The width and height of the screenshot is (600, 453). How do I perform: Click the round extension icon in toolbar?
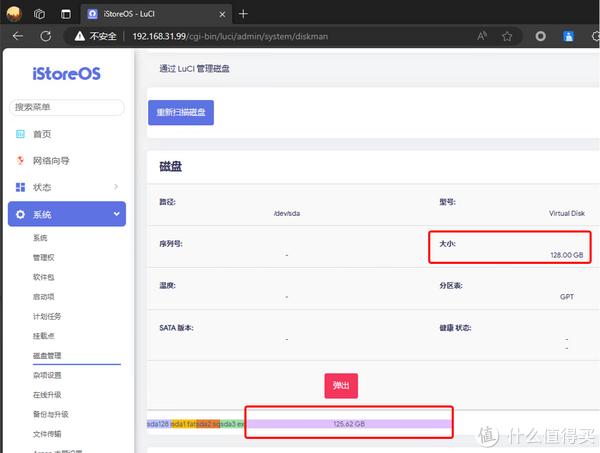click(x=540, y=36)
